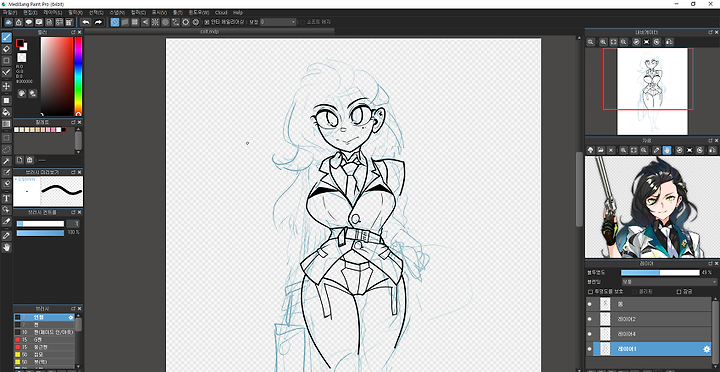720x372 pixels.
Task: Undock the Color panel
Action: (73, 32)
